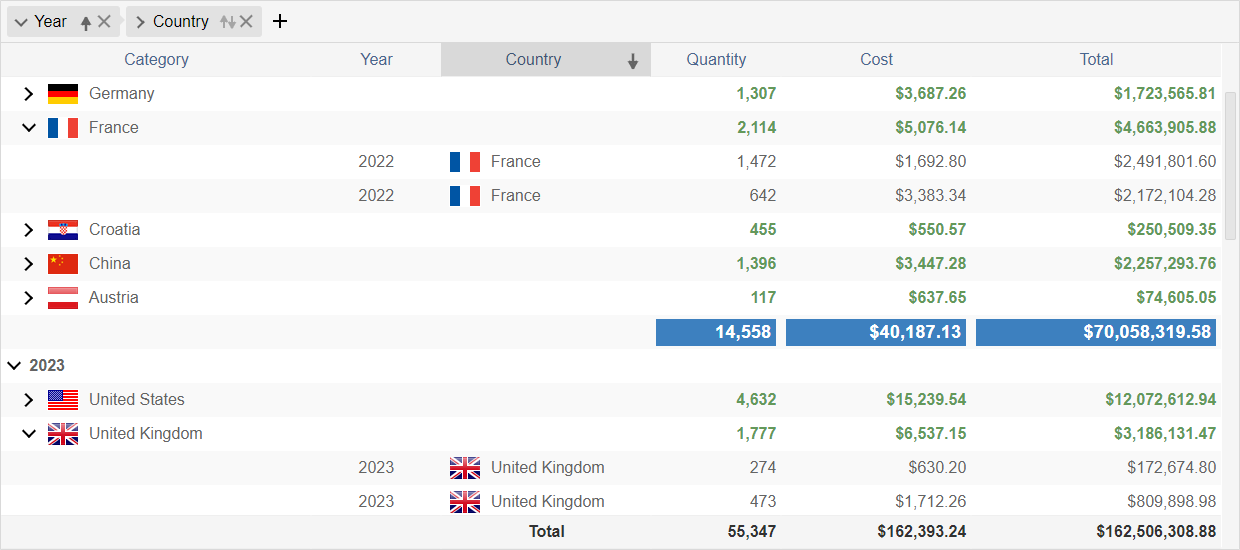1240x550 pixels.
Task: Click the footer Total label
Action: [547, 532]
